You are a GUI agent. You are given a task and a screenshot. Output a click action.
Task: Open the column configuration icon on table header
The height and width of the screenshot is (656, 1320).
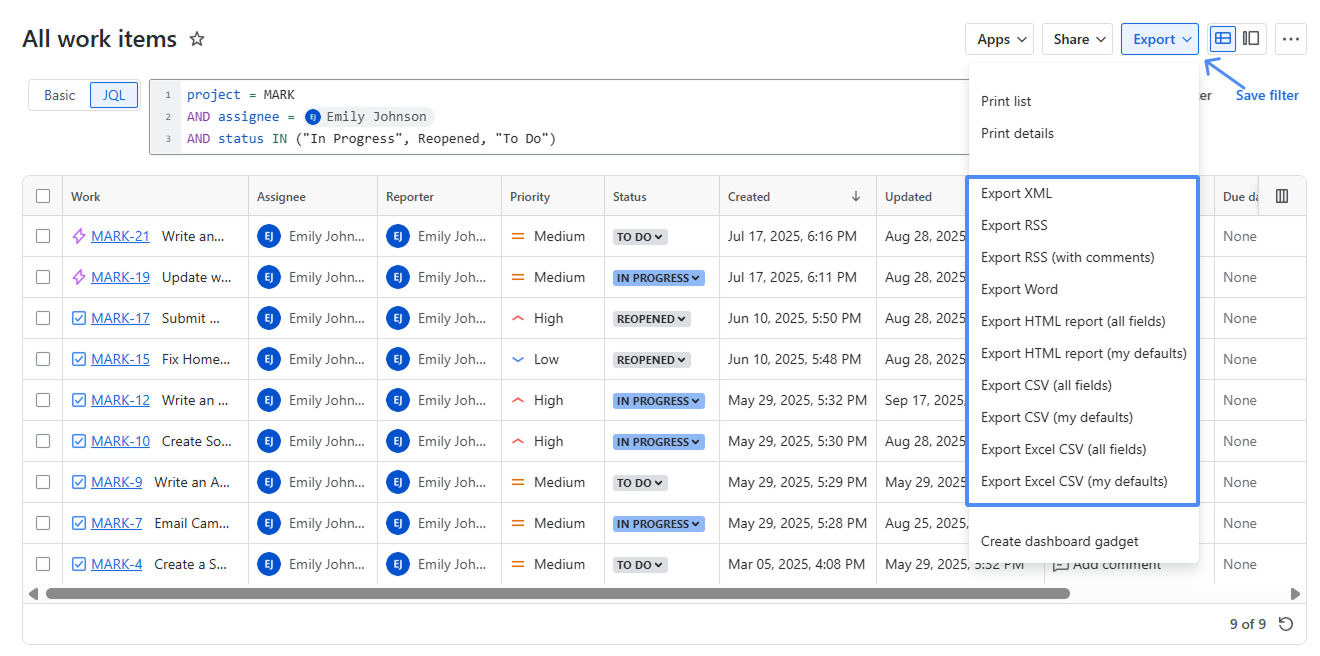[1281, 195]
